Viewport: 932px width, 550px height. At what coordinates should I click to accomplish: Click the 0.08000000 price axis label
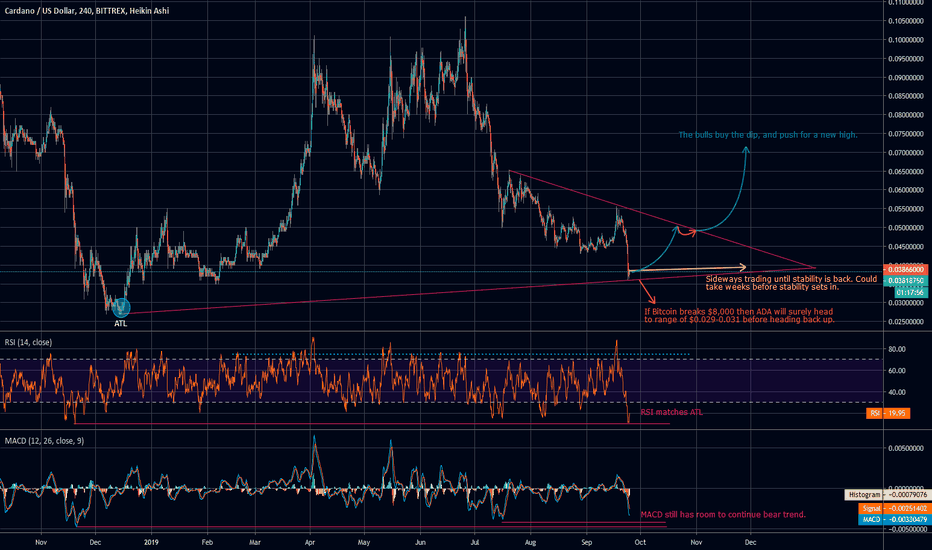[906, 115]
